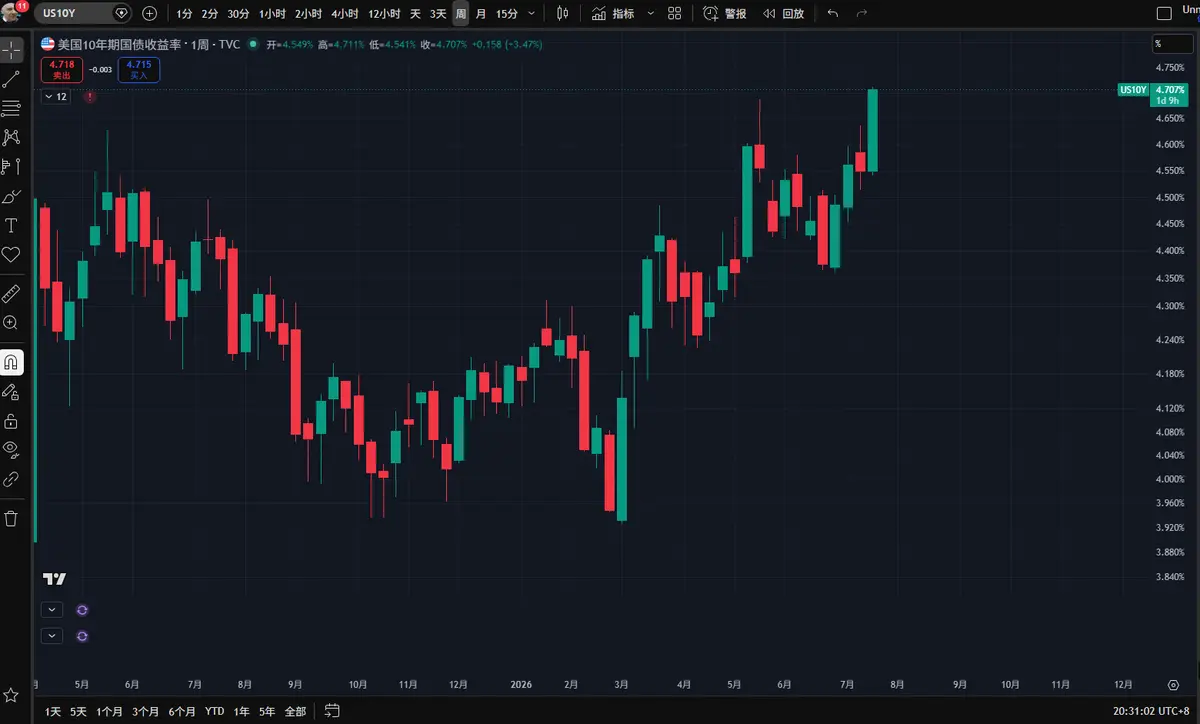The image size is (1200, 724).
Task: Click the lower purple sync icon
Action: click(82, 635)
